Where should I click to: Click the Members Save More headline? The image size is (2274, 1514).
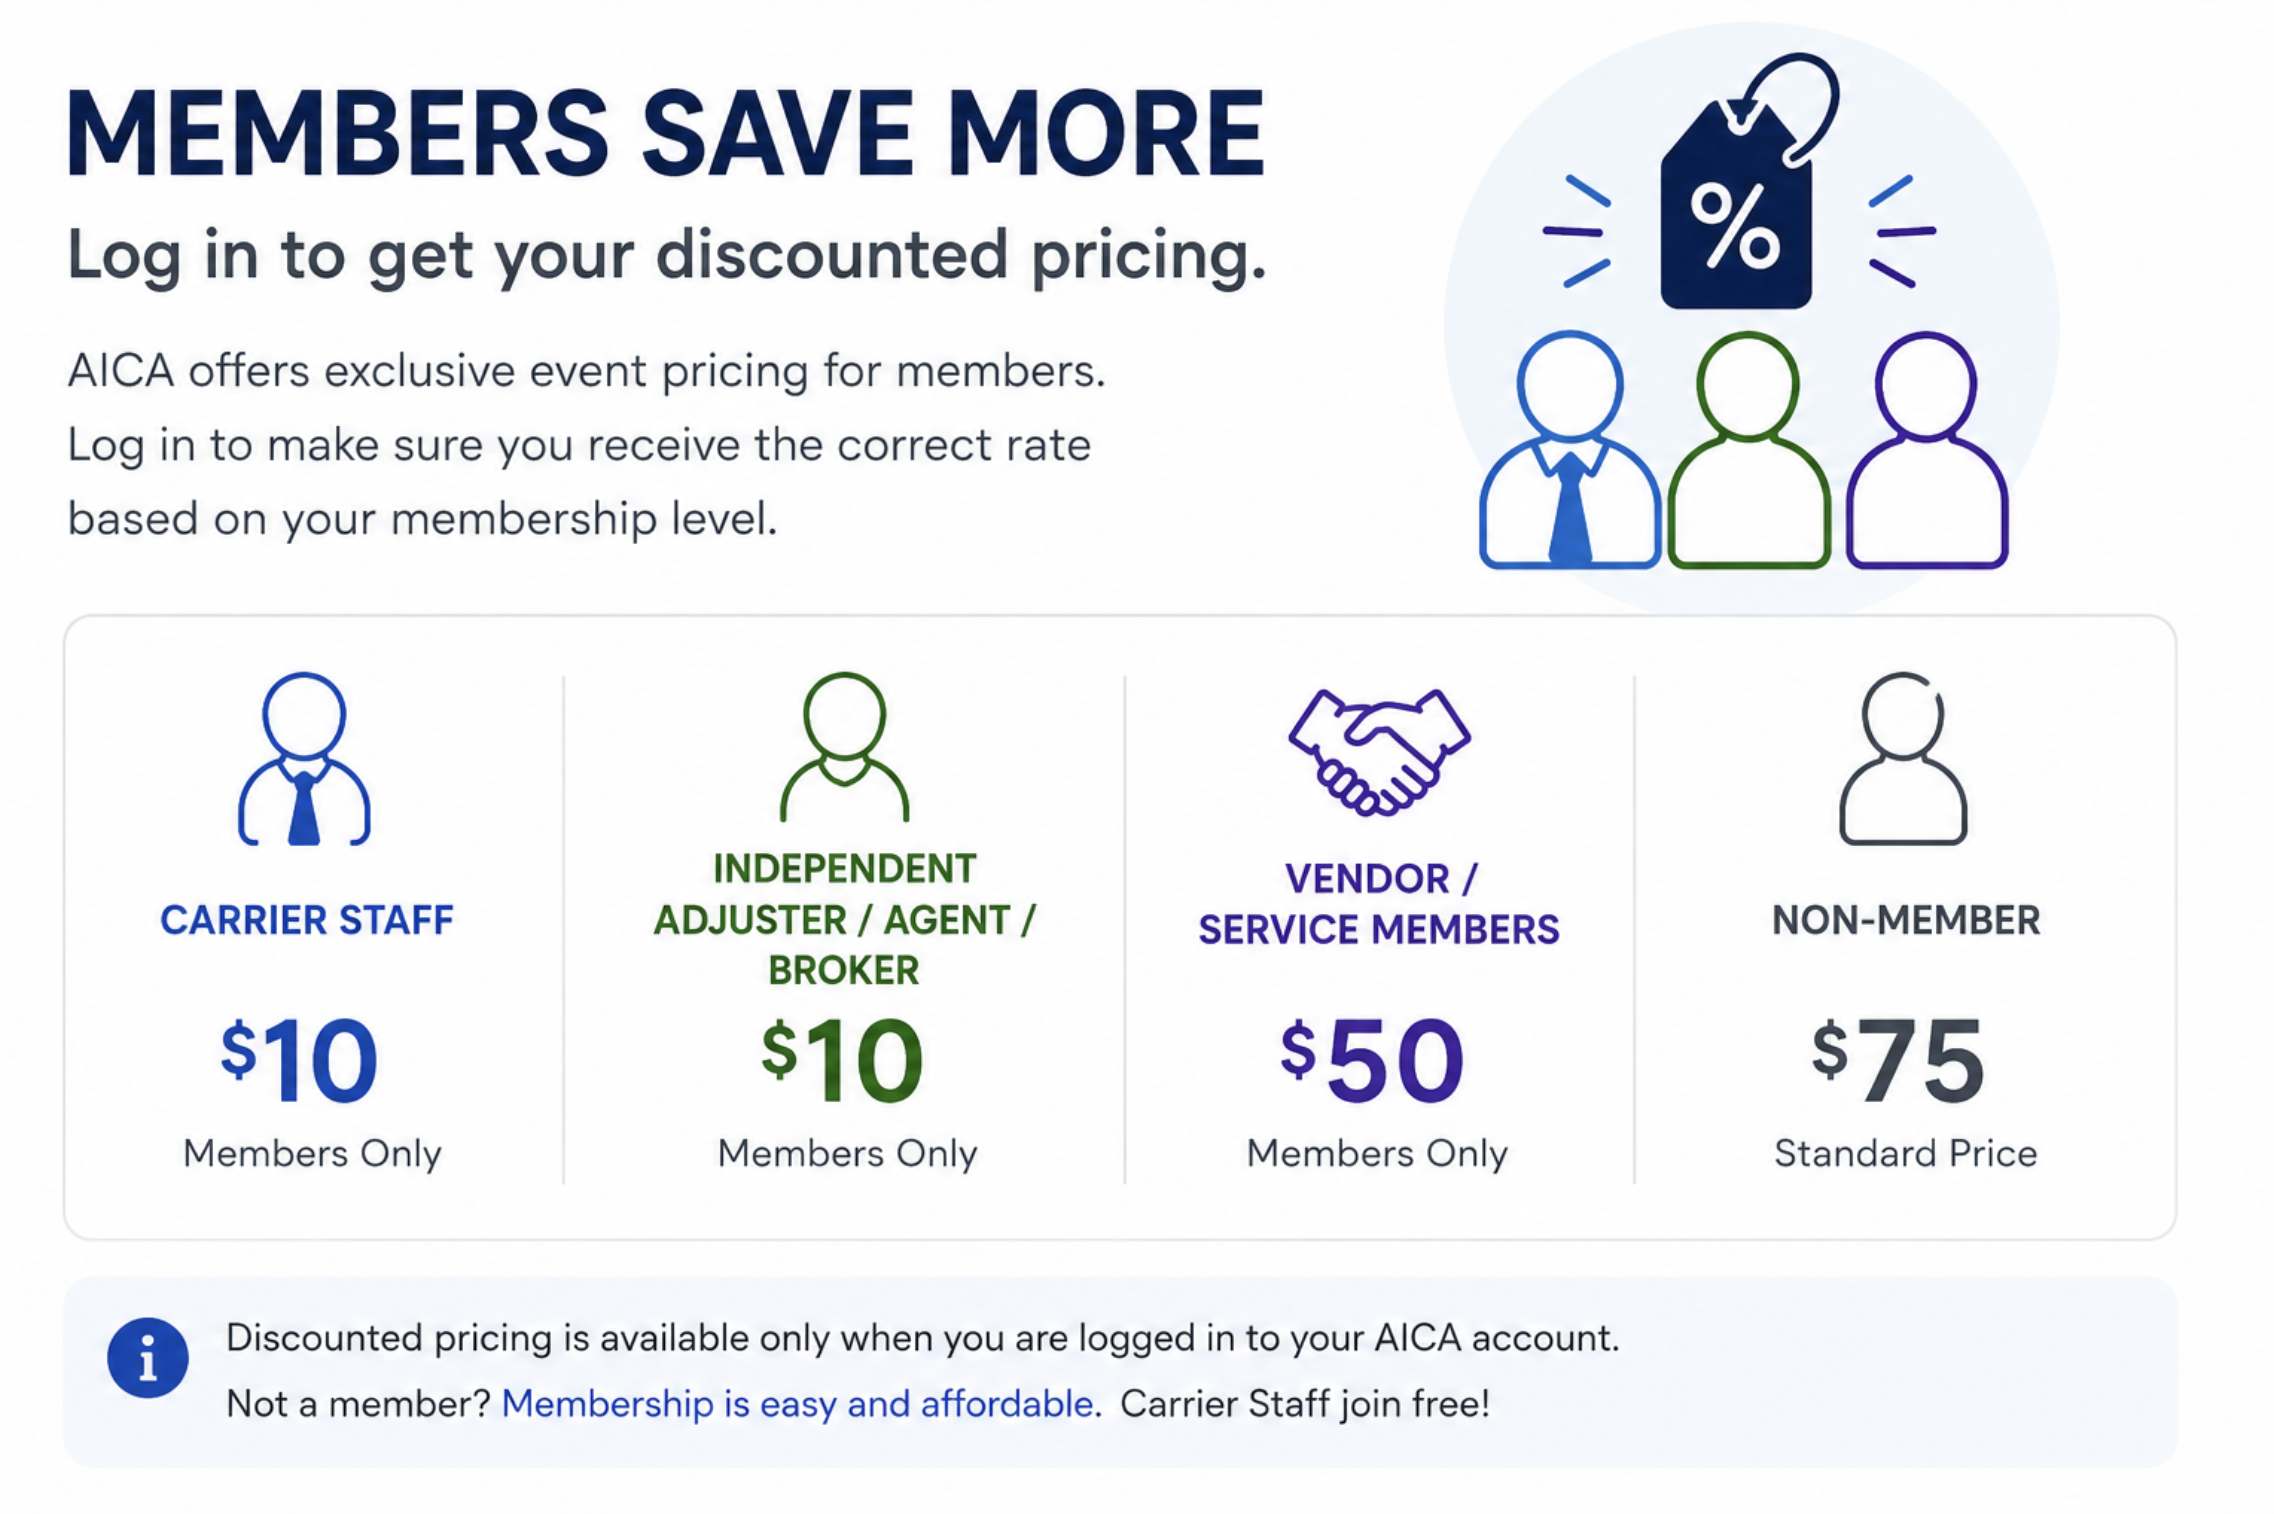pos(666,134)
